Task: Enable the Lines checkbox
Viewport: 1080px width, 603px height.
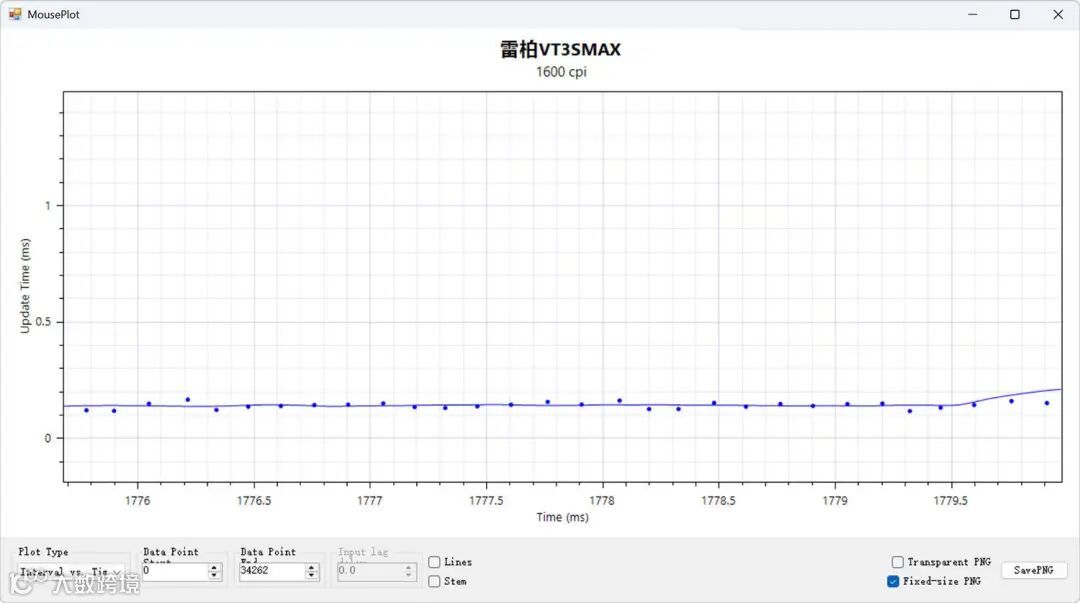Action: tap(435, 562)
